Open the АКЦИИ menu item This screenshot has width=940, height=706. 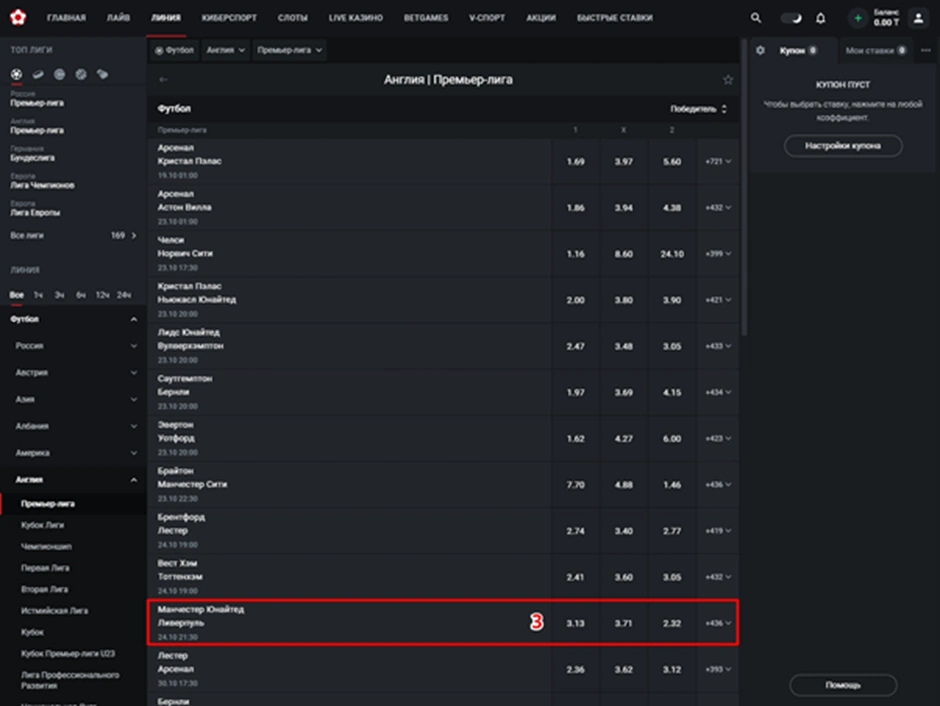(541, 18)
